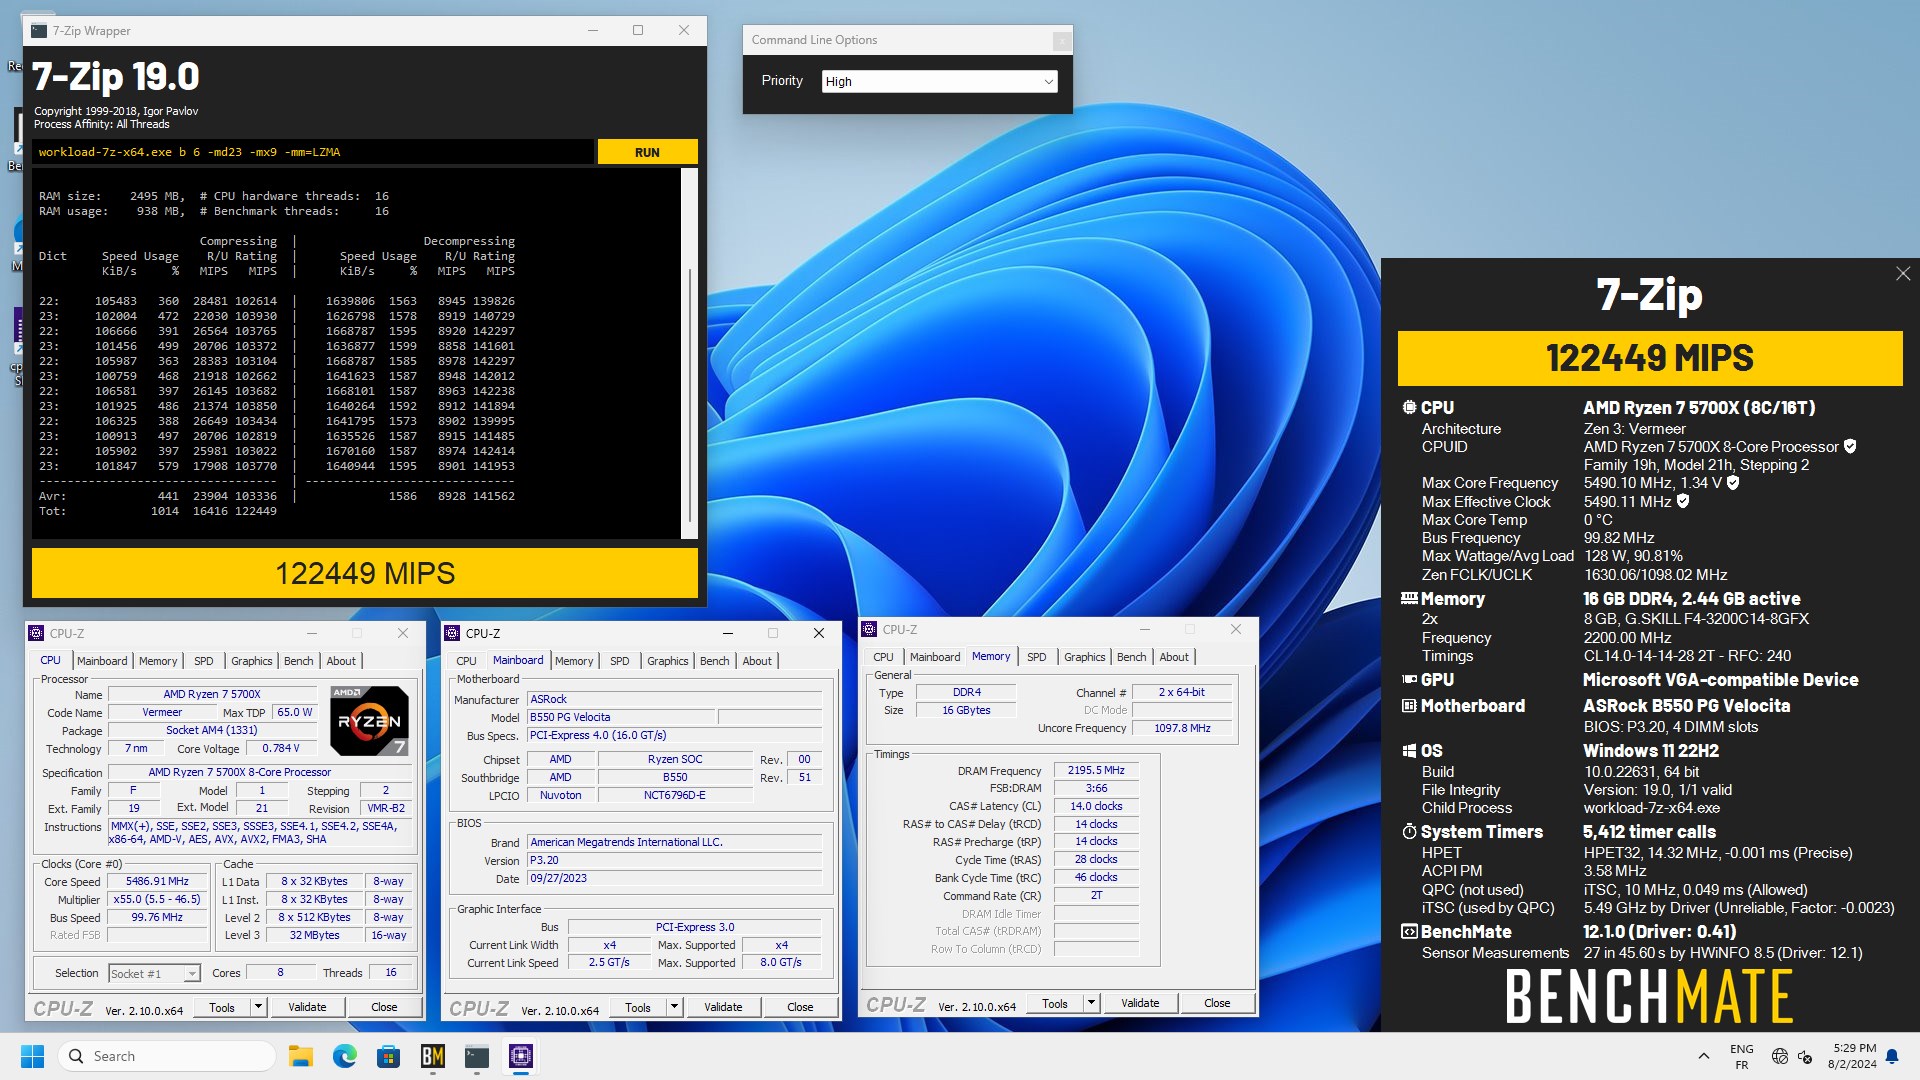Open BenchMate app from taskbar

433,1056
